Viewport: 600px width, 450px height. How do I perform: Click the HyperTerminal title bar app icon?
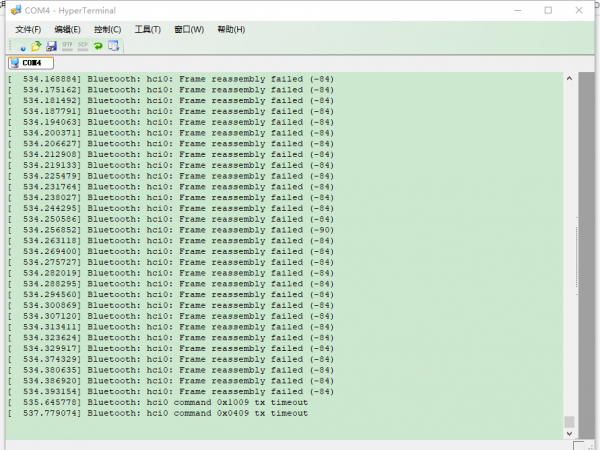[13, 10]
